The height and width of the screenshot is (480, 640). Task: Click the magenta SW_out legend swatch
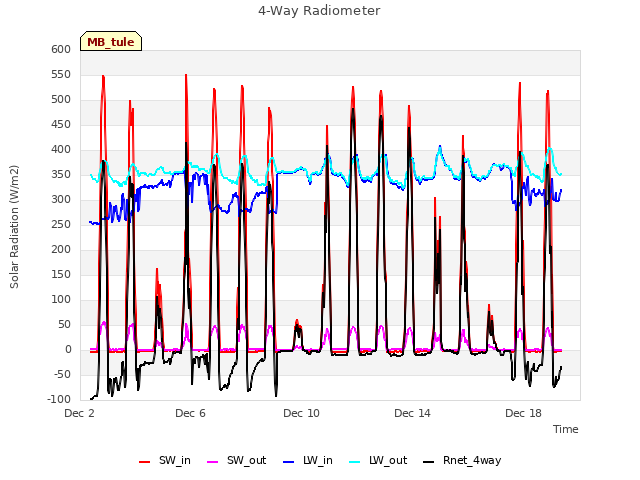(213, 462)
